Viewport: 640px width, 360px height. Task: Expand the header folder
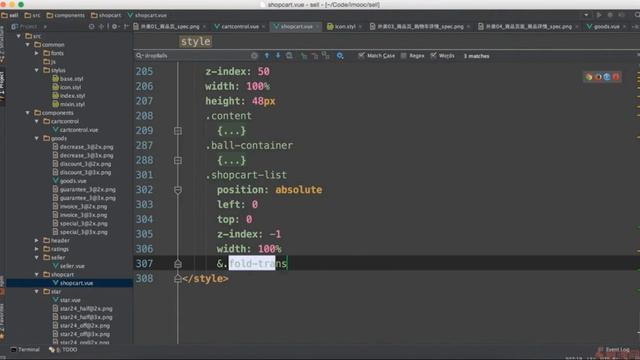click(37, 240)
